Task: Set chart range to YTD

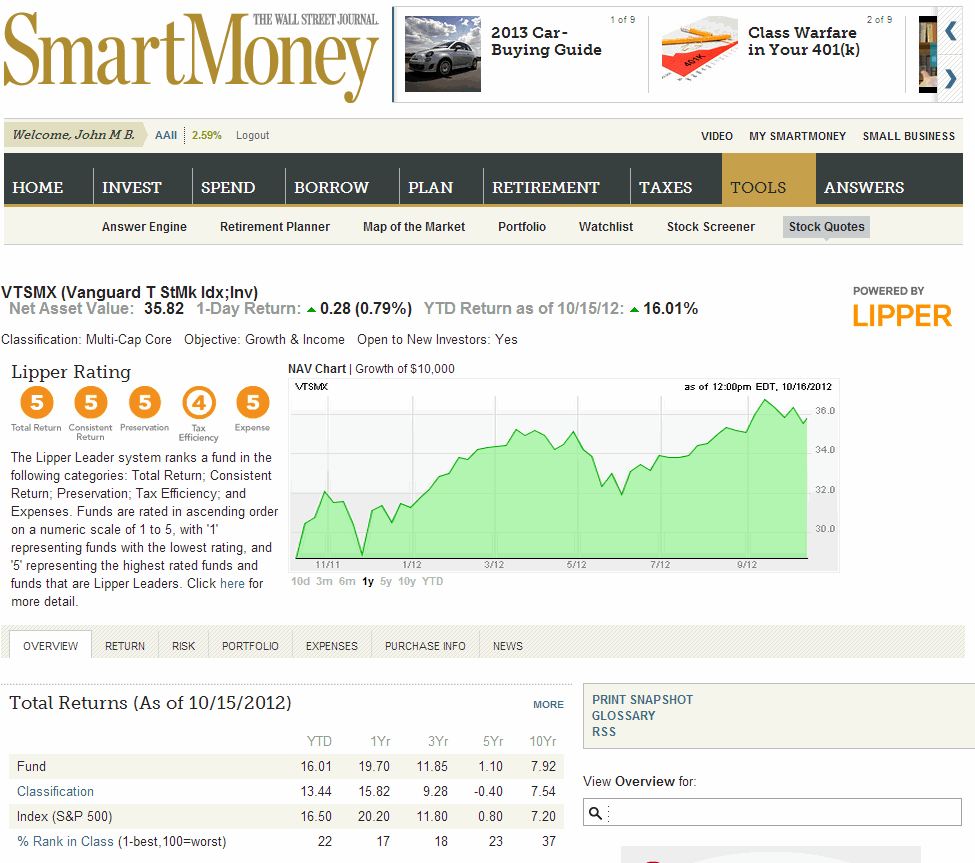Action: pos(432,581)
